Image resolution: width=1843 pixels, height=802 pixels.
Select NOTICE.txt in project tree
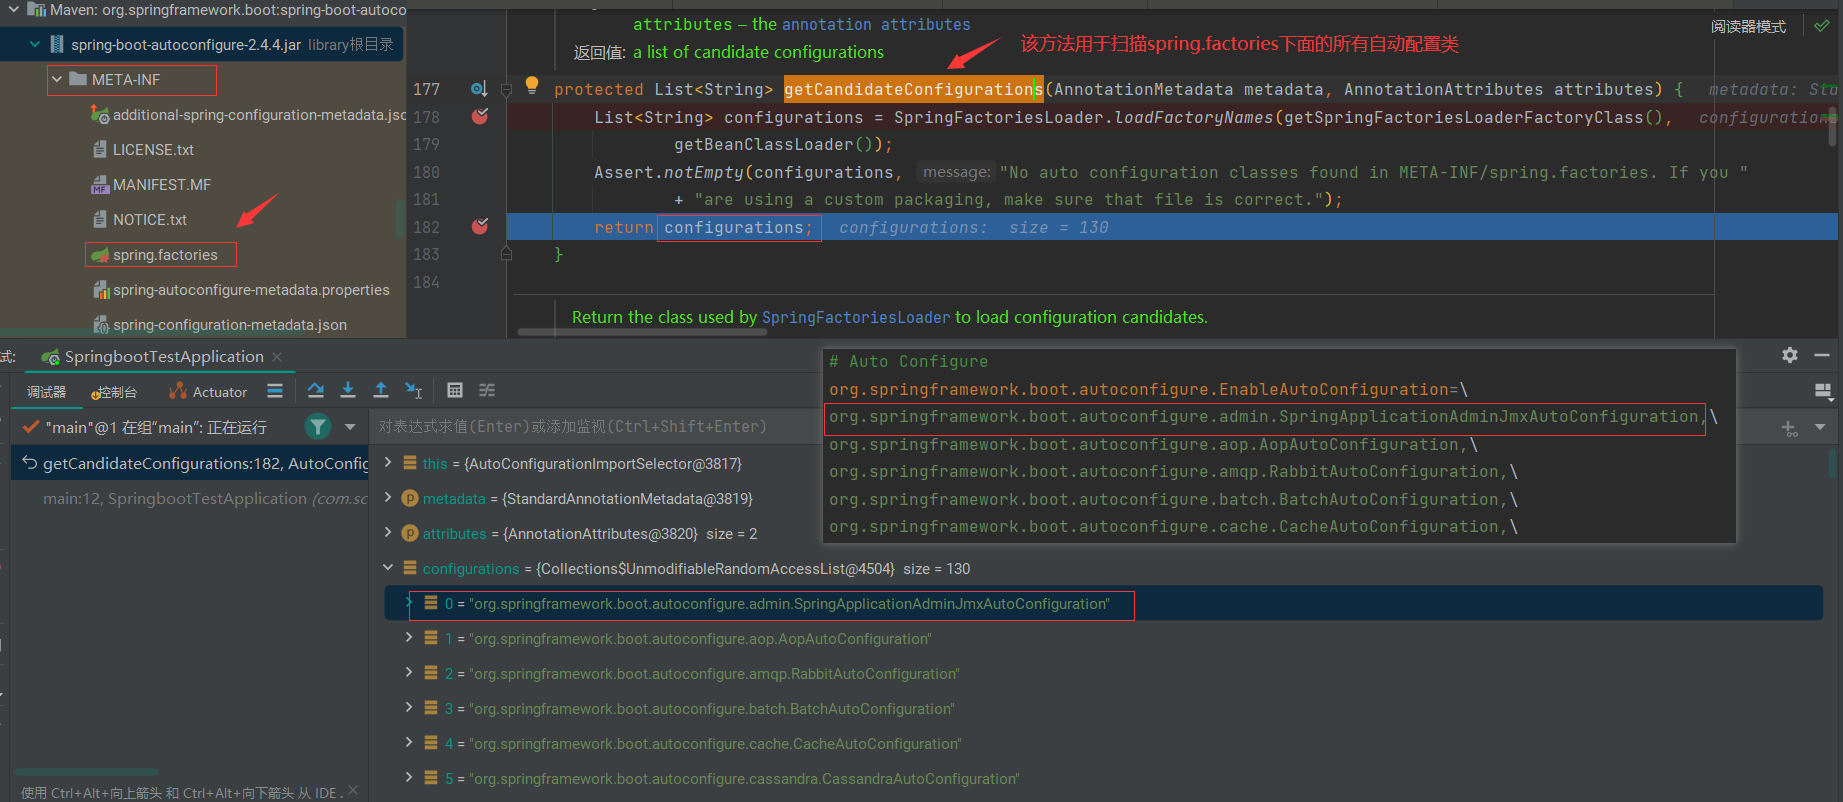click(150, 220)
